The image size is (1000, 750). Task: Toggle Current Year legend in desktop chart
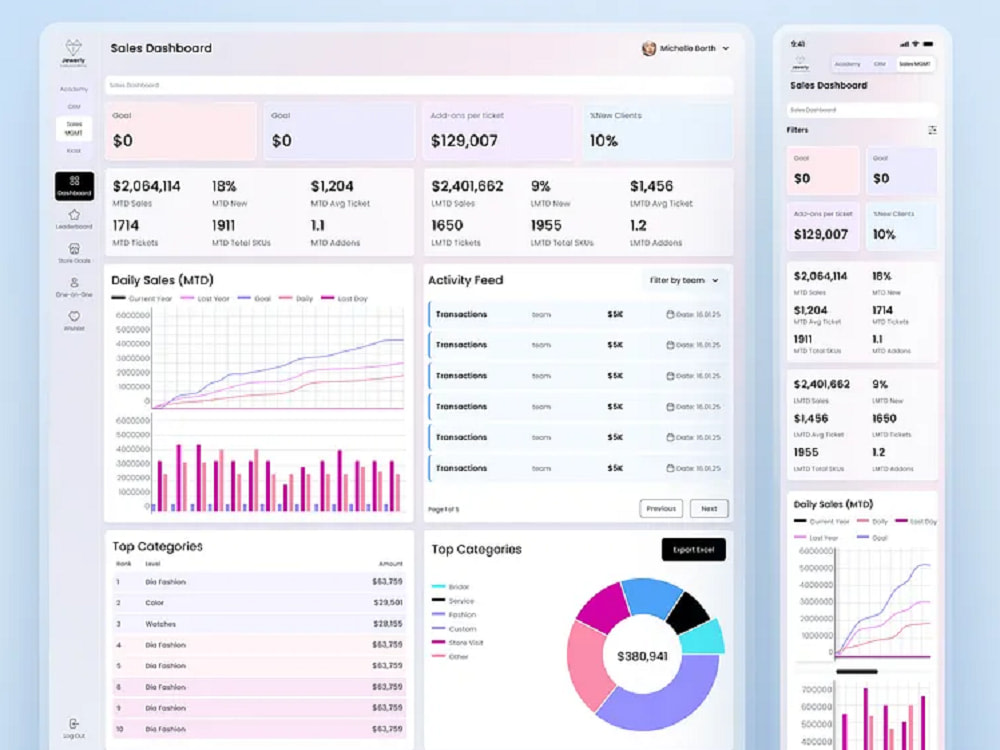pos(142,298)
